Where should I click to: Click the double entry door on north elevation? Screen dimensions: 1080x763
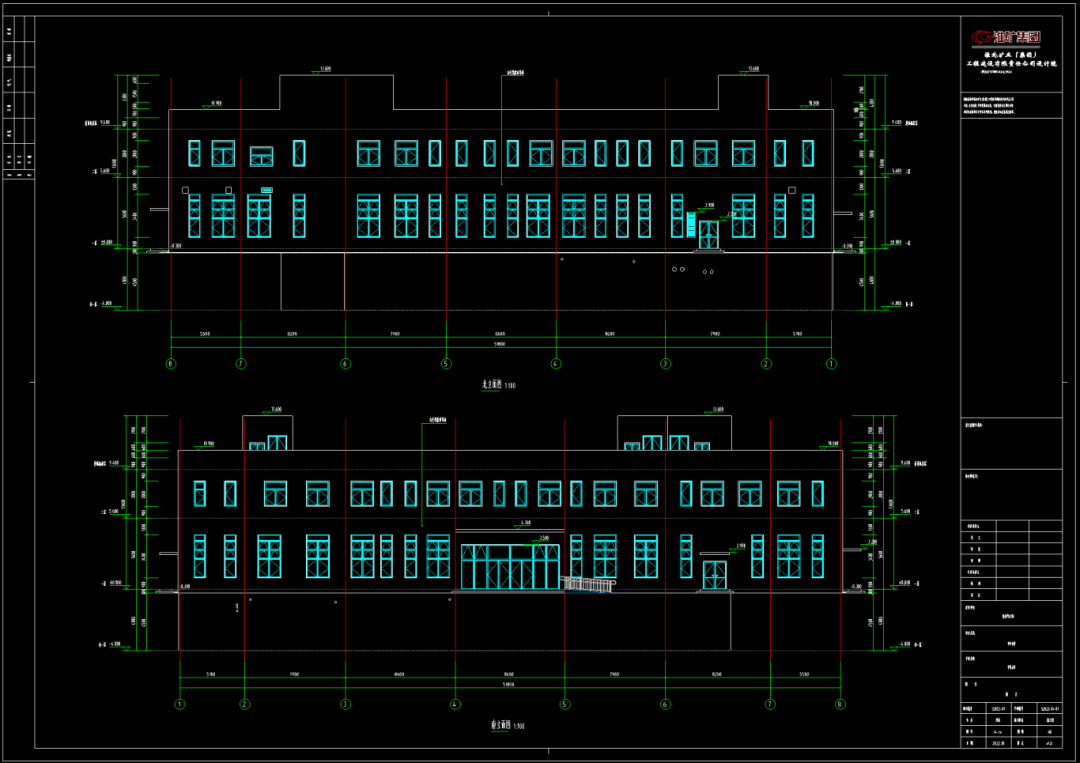(x=708, y=235)
